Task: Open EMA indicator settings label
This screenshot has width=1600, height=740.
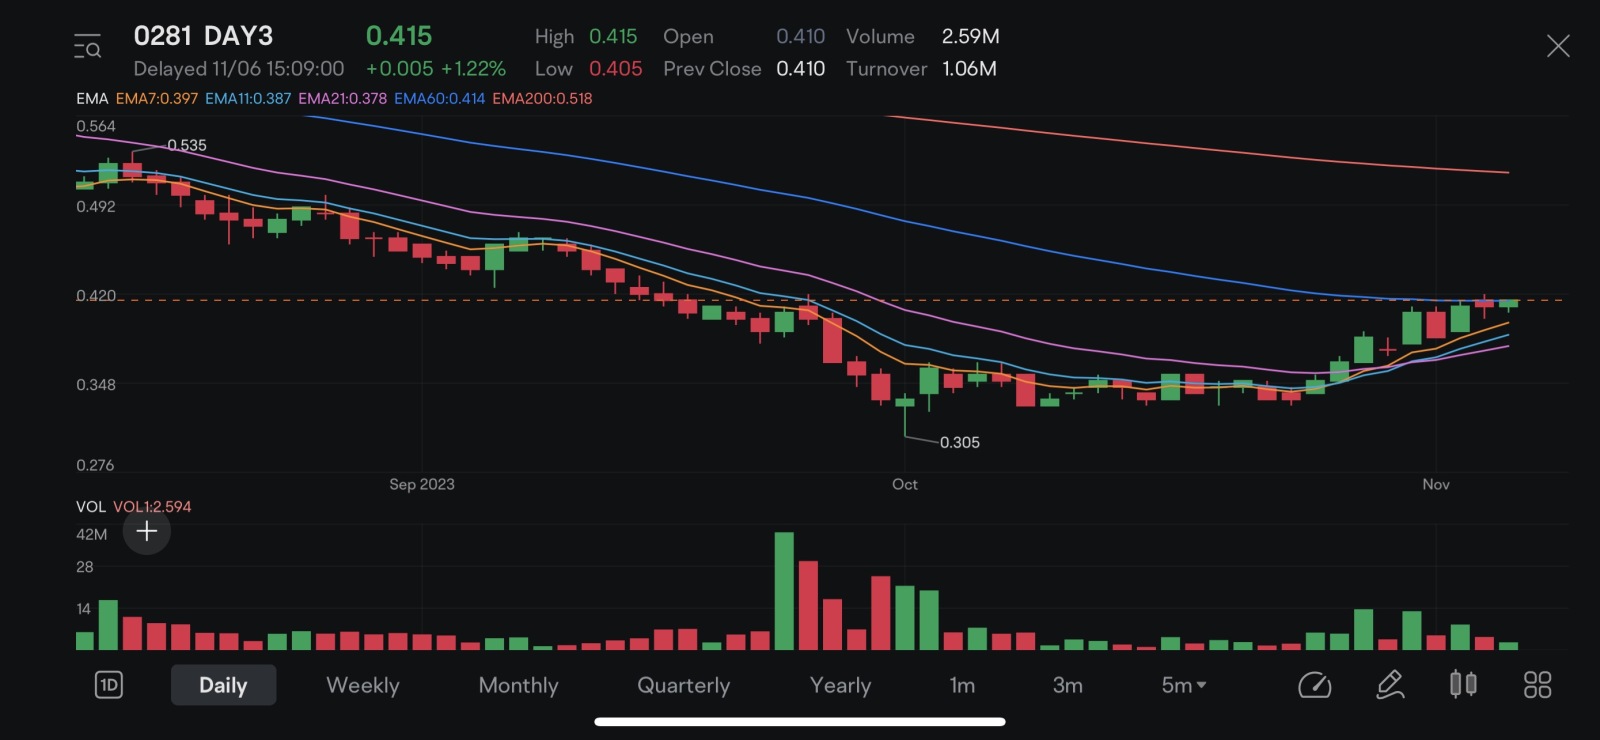Action: (92, 98)
